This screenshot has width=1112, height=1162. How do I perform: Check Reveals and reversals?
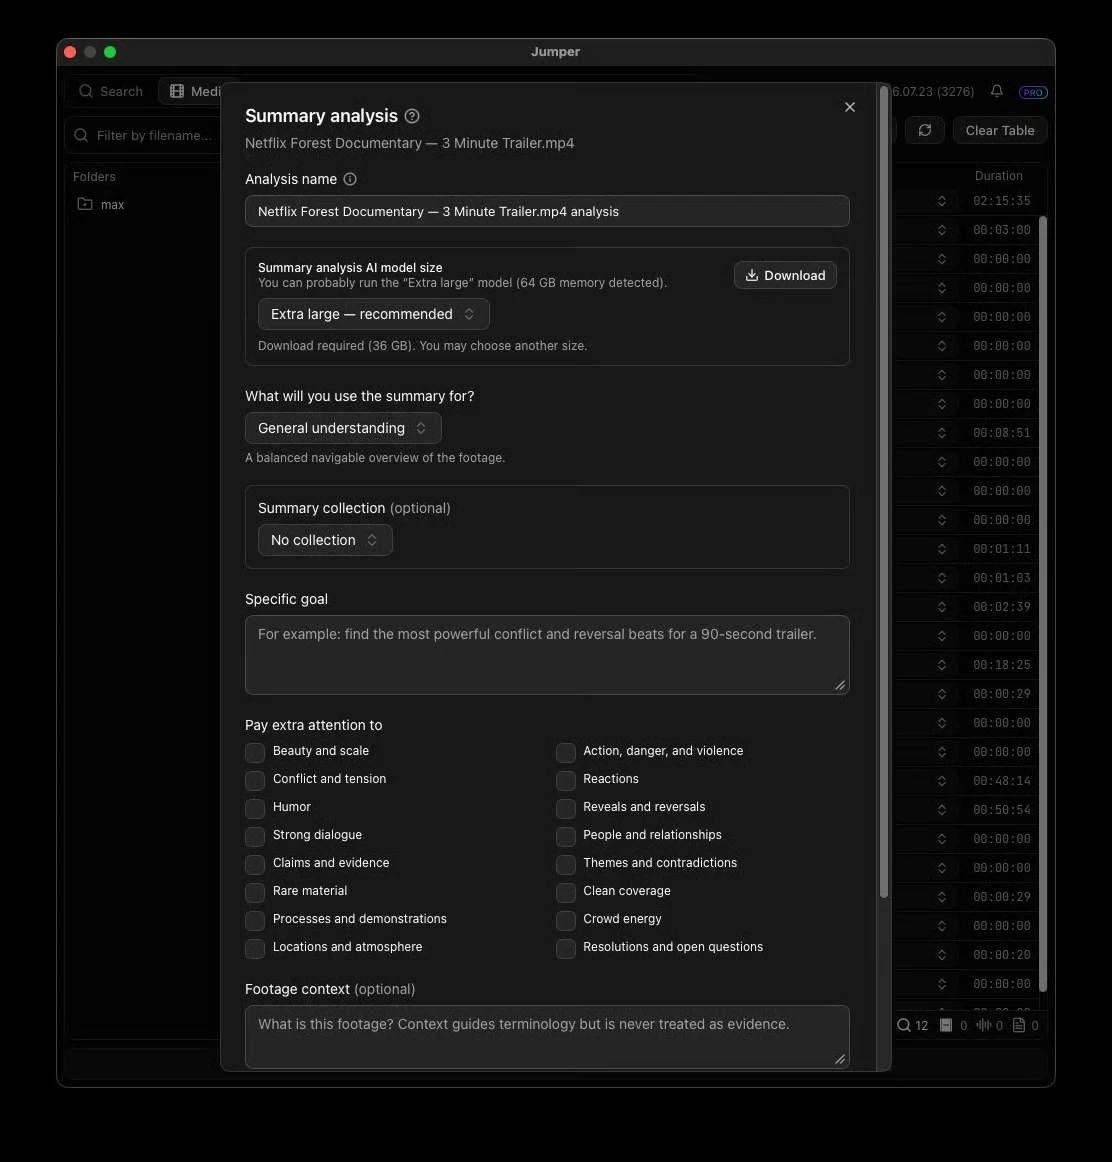[566, 809]
